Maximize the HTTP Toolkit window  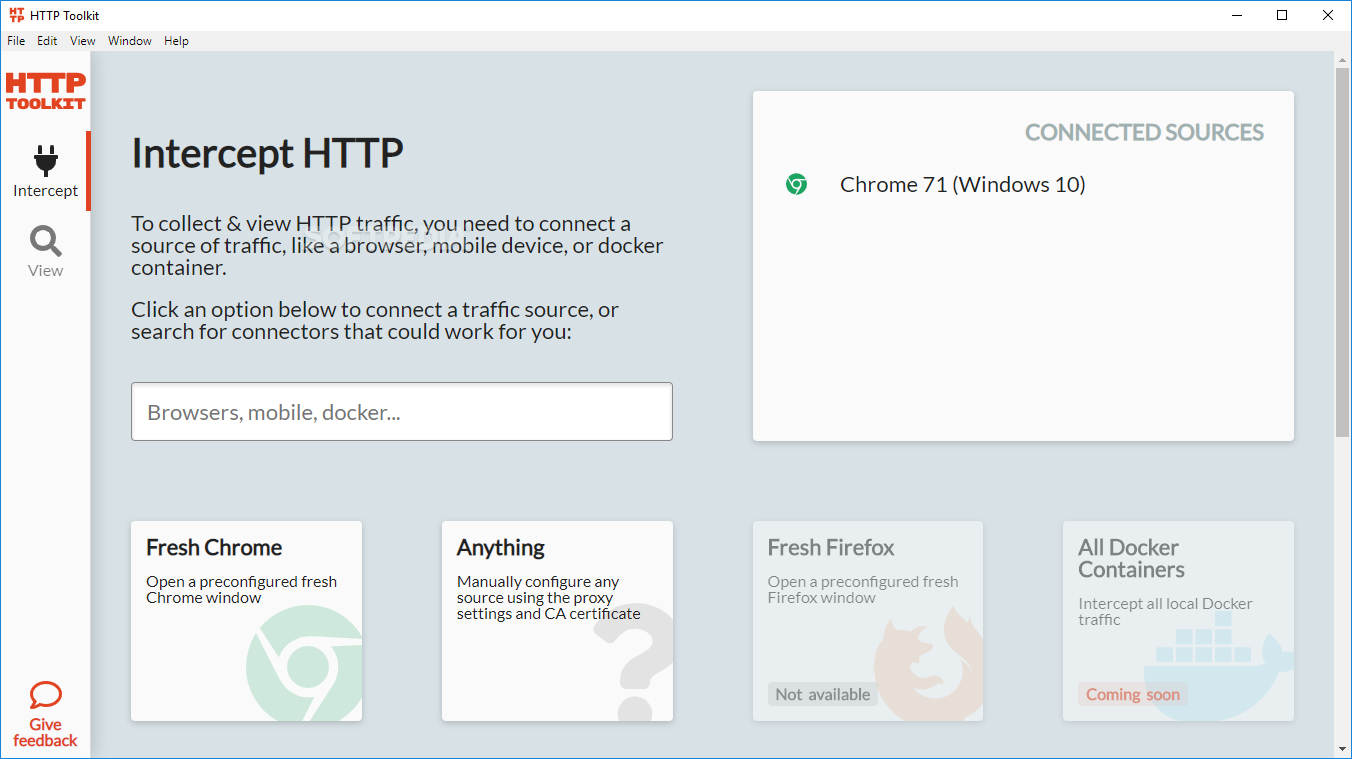coord(1282,15)
